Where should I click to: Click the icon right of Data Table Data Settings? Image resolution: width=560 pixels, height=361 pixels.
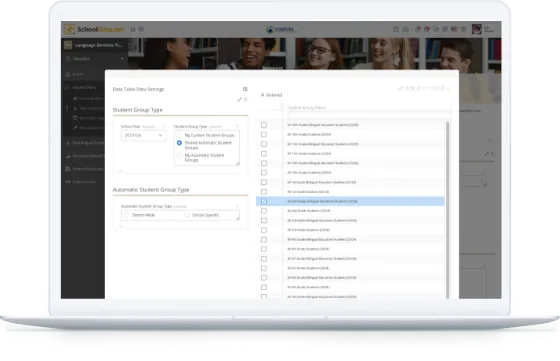245,89
